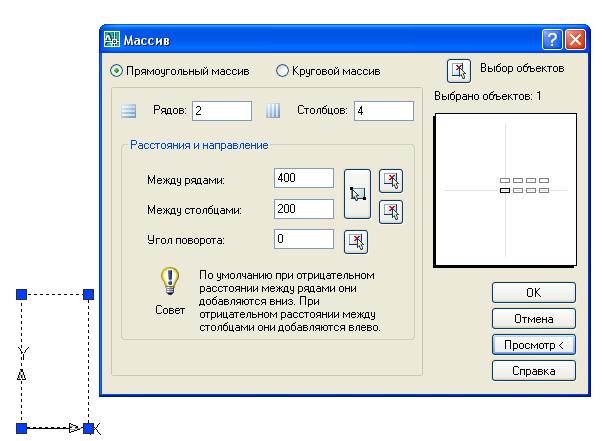Select the Прямоугольный массив radio button
Viewport: 602px width, 441px height.
coord(116,71)
